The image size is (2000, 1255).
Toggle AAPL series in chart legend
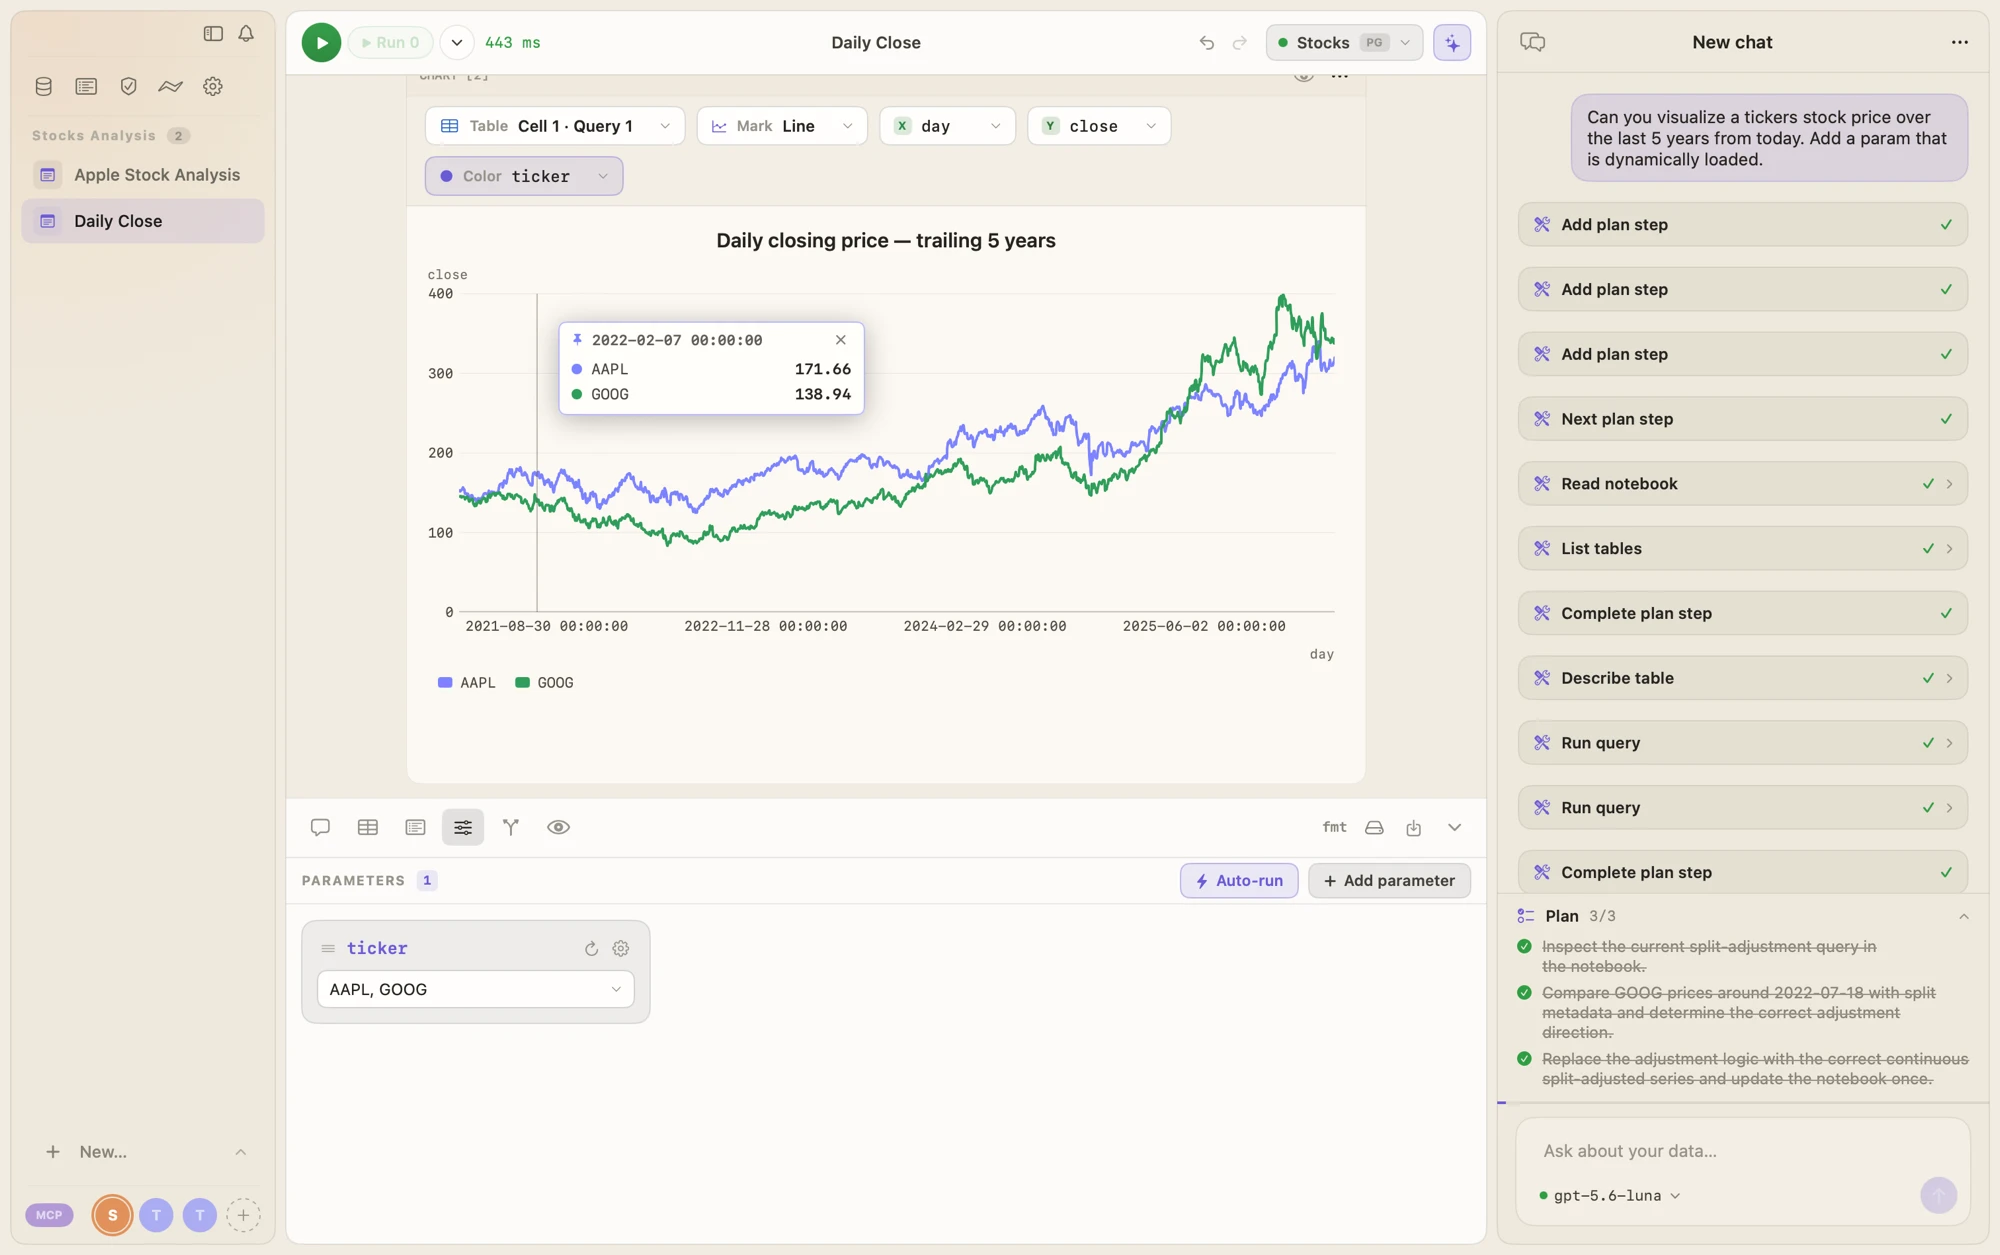click(467, 682)
